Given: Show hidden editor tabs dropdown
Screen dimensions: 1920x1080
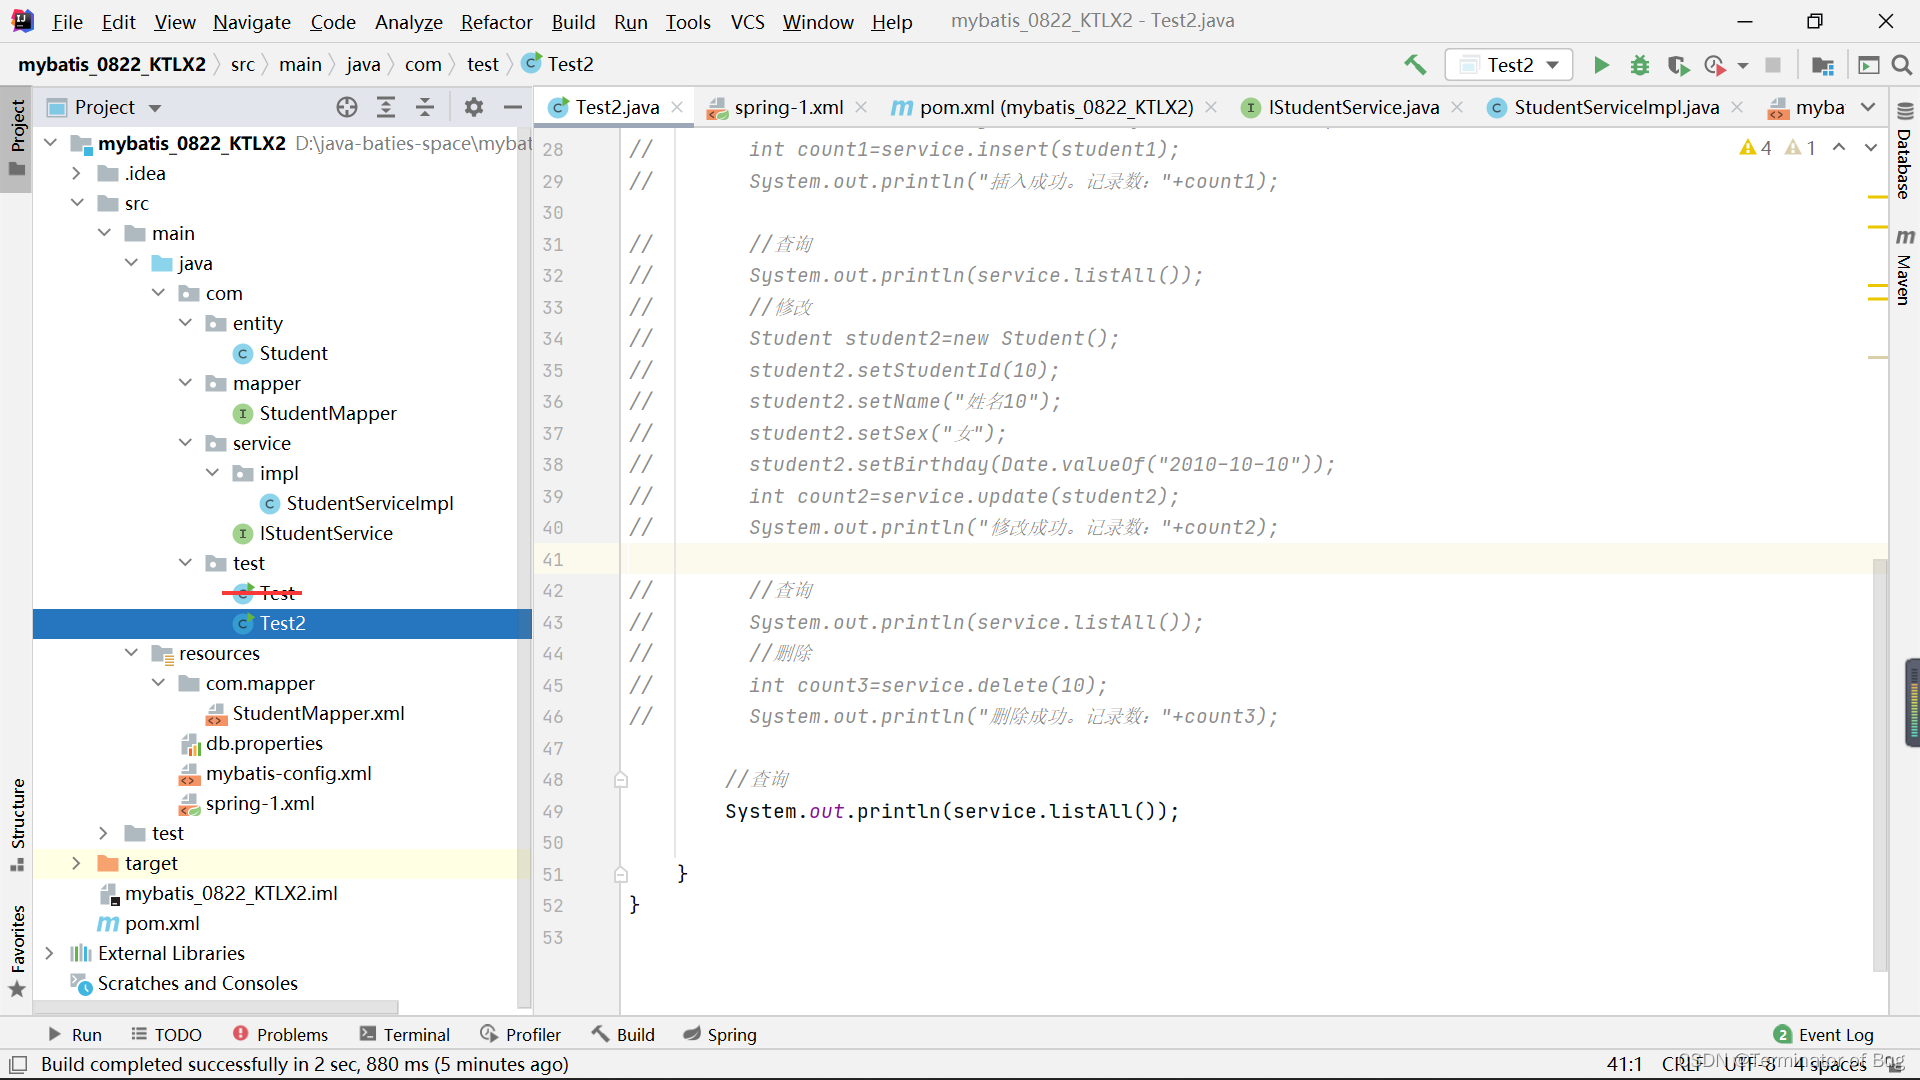Looking at the screenshot, I should (1868, 107).
